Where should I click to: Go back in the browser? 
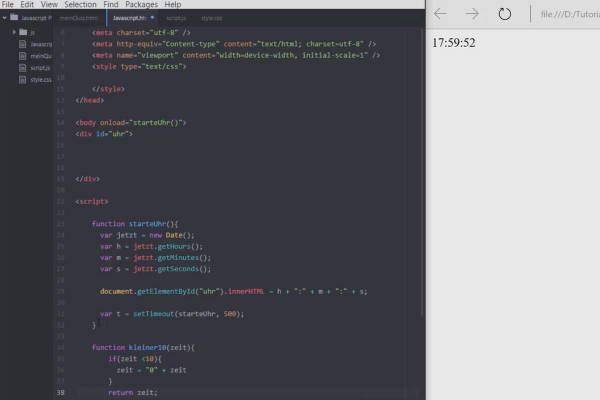(x=440, y=14)
